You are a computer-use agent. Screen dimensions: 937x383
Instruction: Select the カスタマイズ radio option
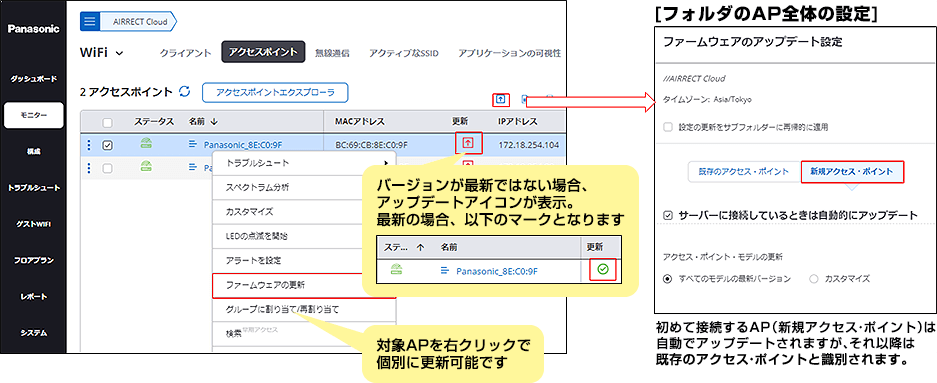813,278
